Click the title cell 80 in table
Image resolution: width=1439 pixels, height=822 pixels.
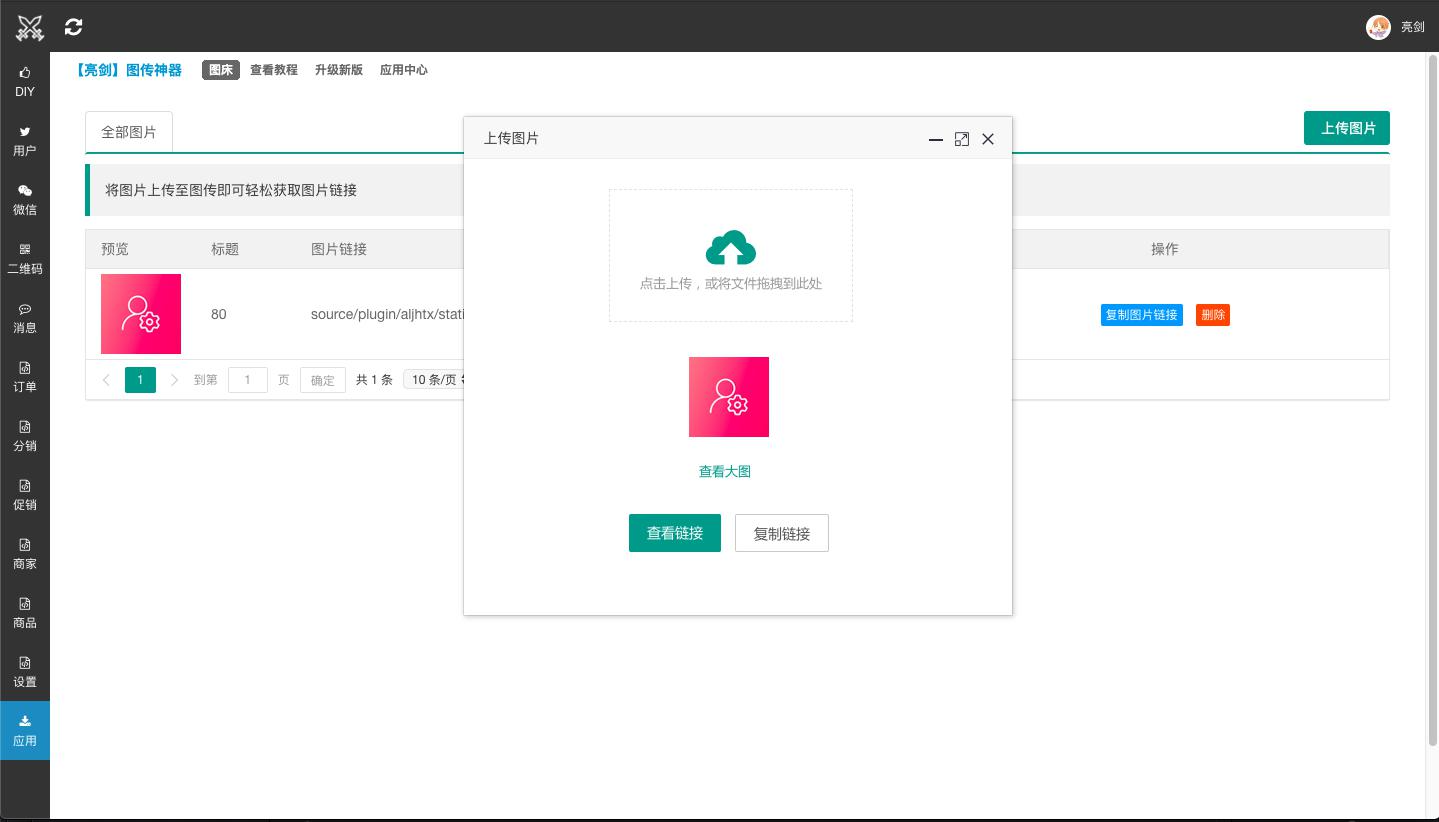(x=219, y=314)
